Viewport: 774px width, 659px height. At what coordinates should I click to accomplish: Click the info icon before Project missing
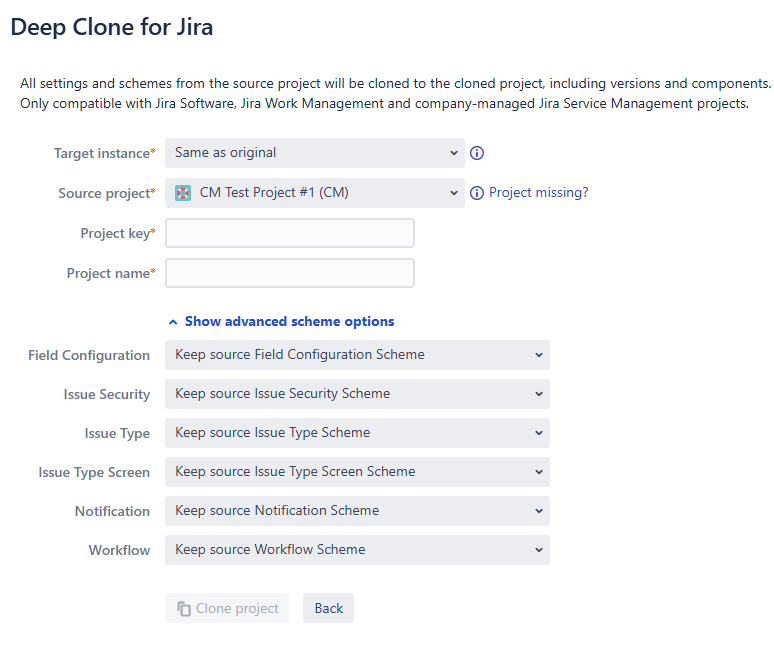tap(476, 193)
